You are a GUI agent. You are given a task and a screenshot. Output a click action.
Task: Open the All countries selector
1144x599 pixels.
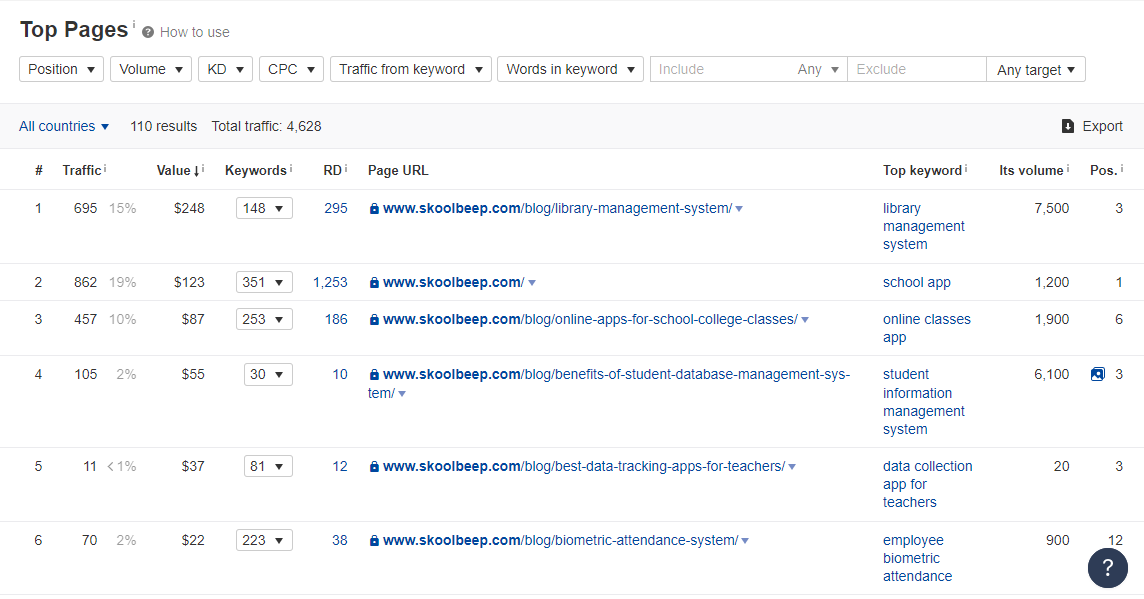click(64, 126)
